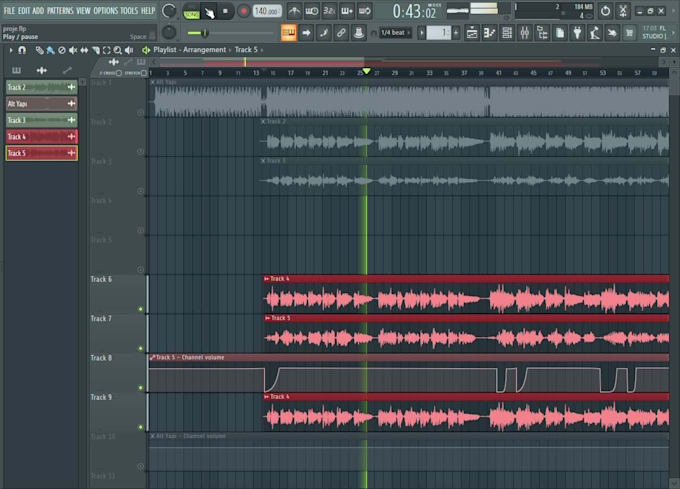The width and height of the screenshot is (680, 489).
Task: Click the 0:43:02 time display
Action: point(414,12)
